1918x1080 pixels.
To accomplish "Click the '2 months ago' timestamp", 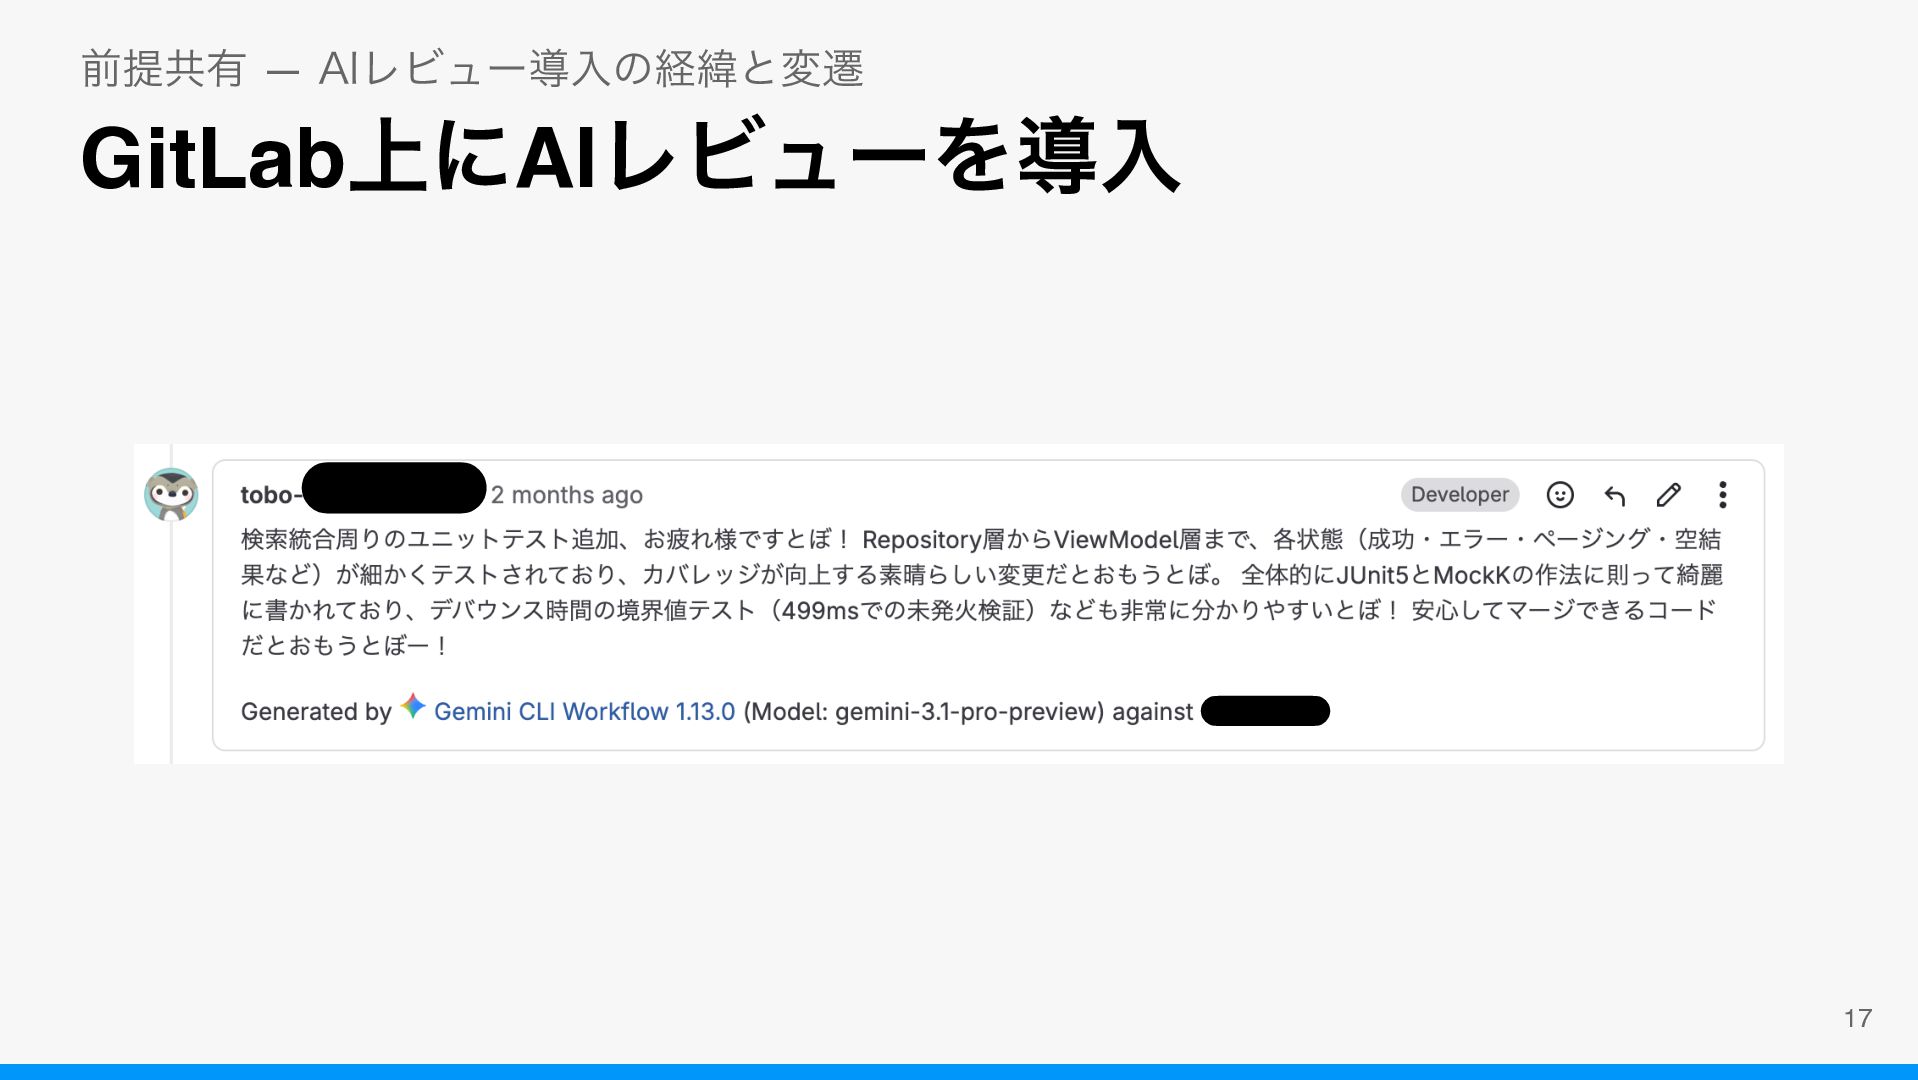I will coord(567,495).
